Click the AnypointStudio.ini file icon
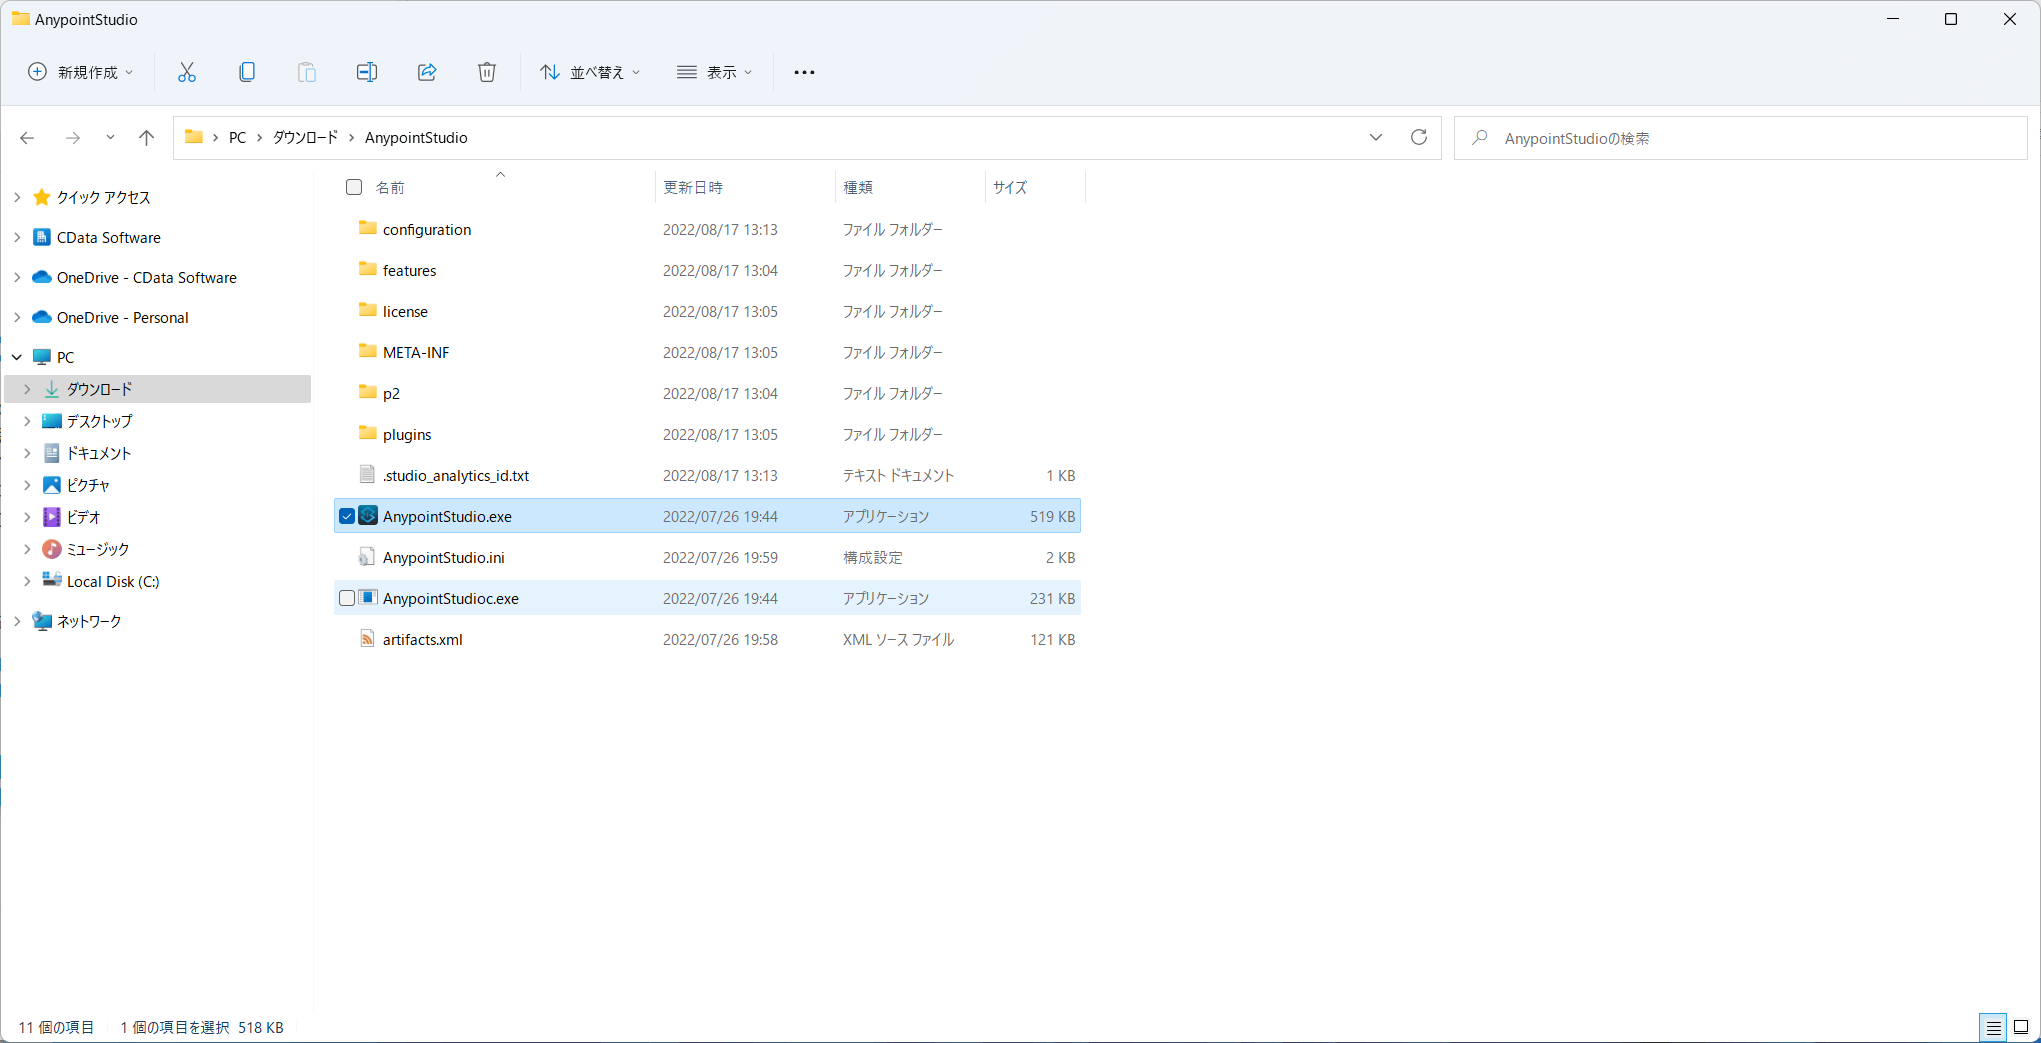The width and height of the screenshot is (2041, 1043). point(368,557)
